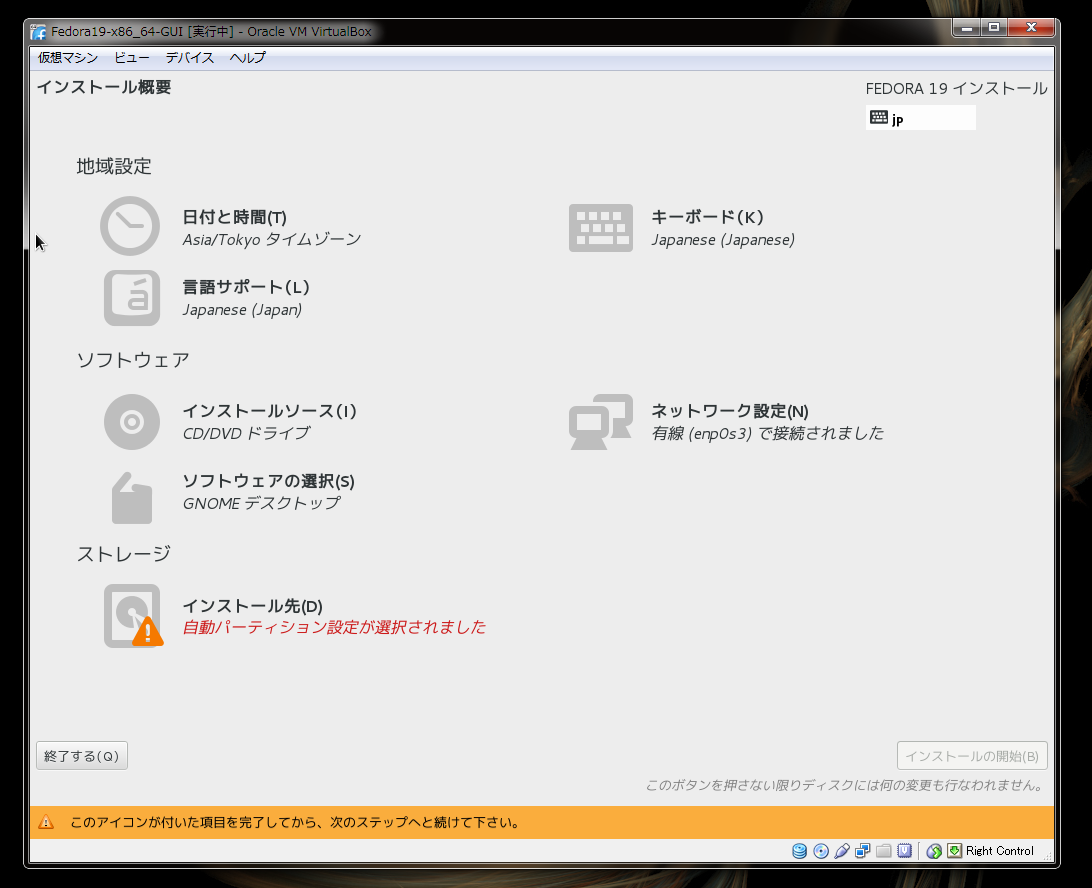
Task: Open the ソフトウェアの選択 package icon
Action: (132, 498)
